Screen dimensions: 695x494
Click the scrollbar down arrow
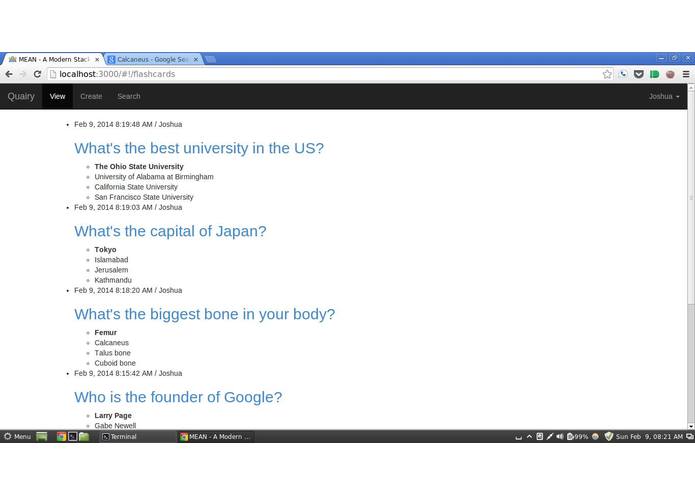[x=691, y=426]
